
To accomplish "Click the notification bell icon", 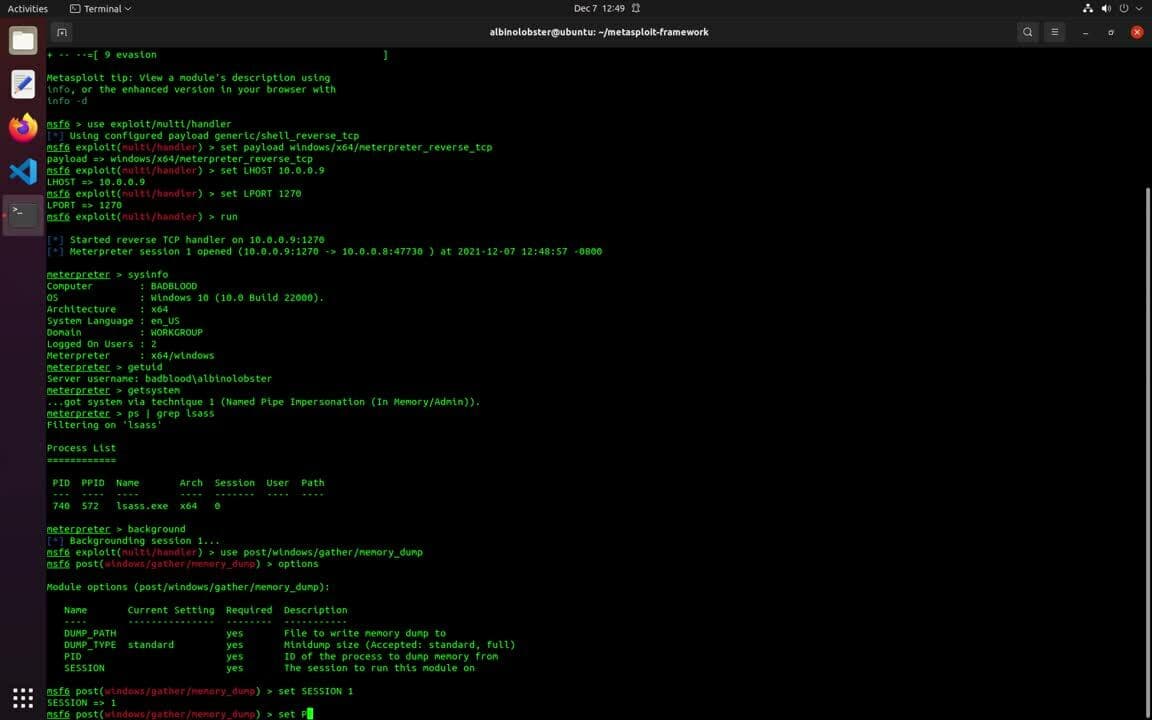I will point(636,9).
